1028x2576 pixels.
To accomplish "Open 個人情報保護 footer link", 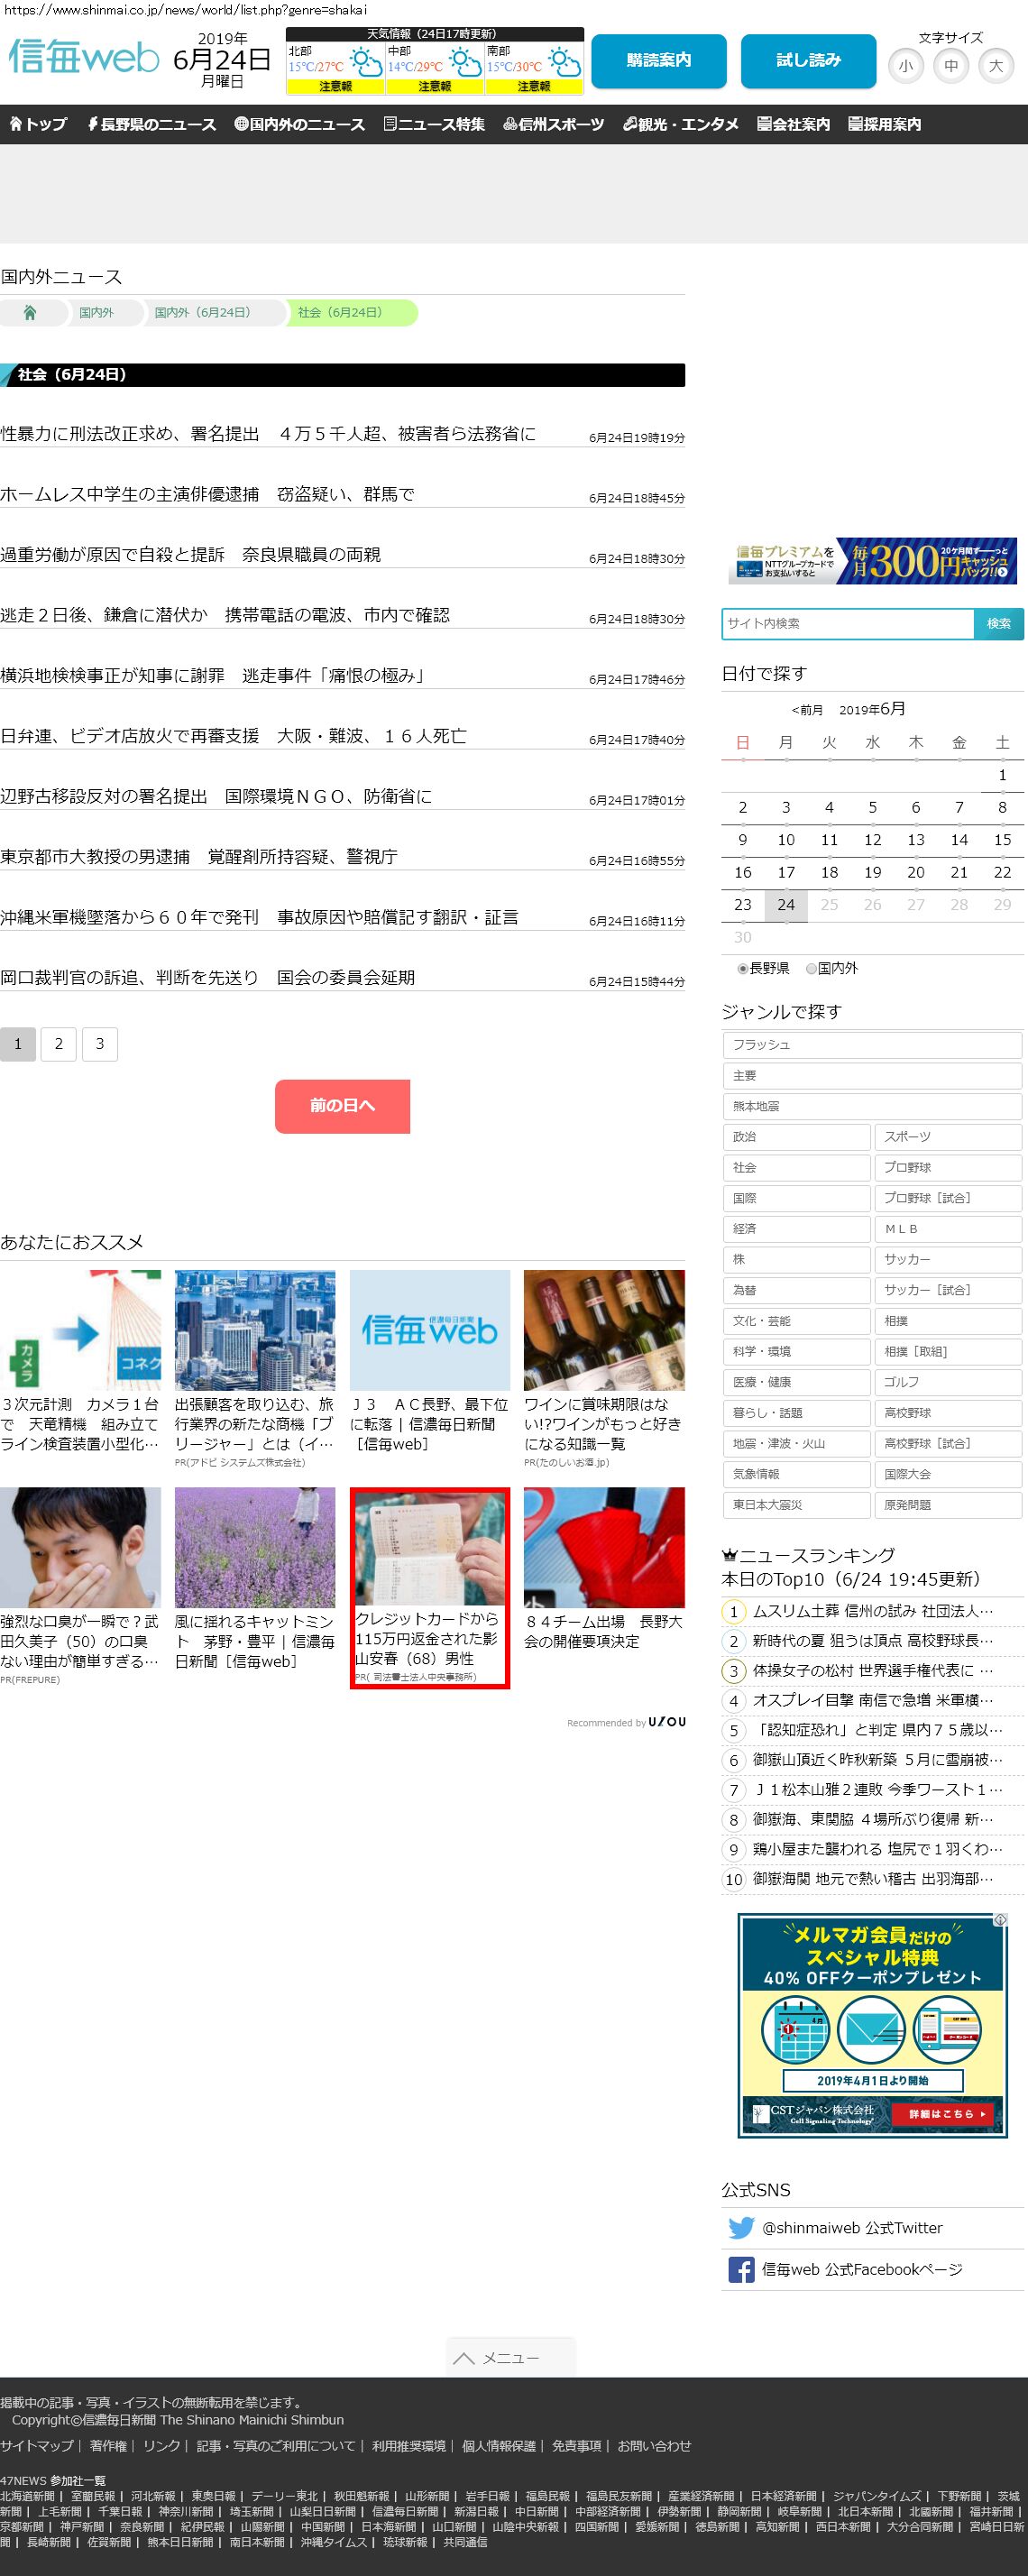I will click(x=498, y=2445).
